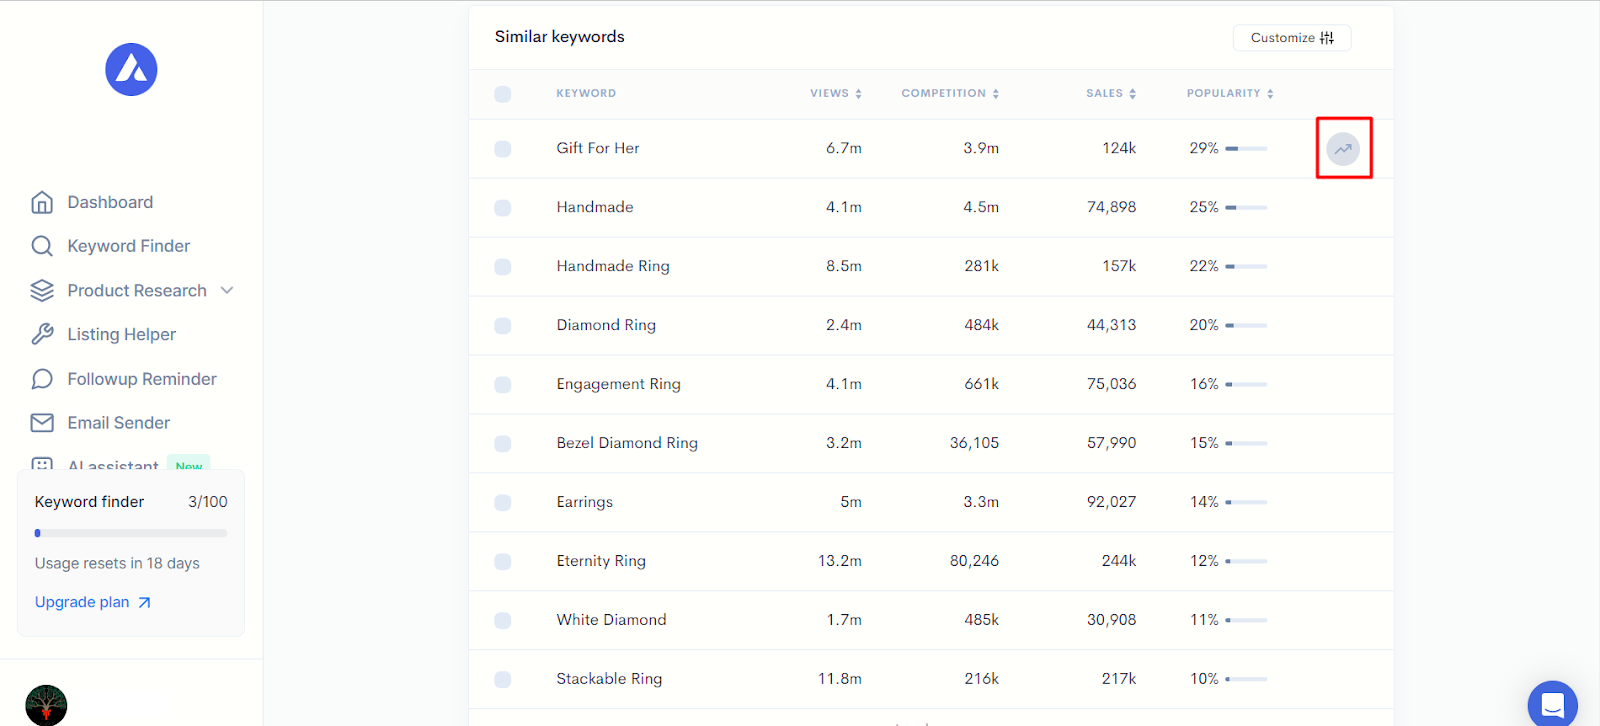1600x726 pixels.
Task: Check the Handmade Ring row checkbox
Action: click(503, 267)
